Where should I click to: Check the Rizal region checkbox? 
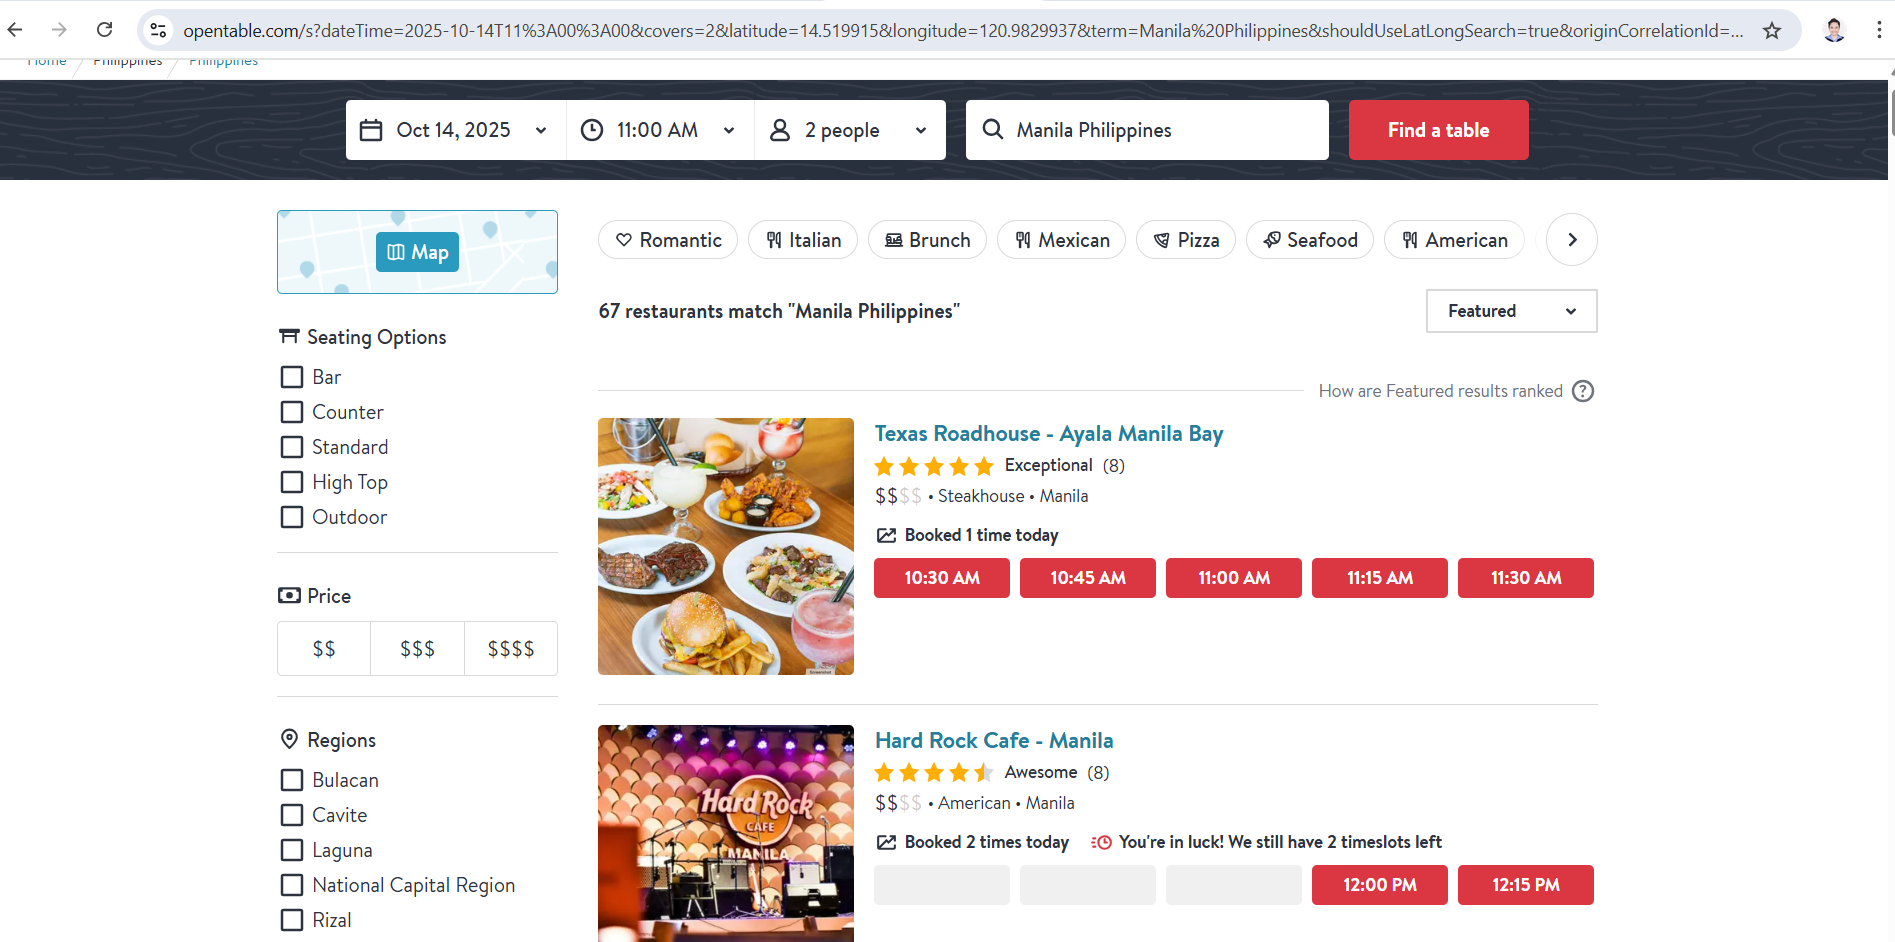[292, 920]
